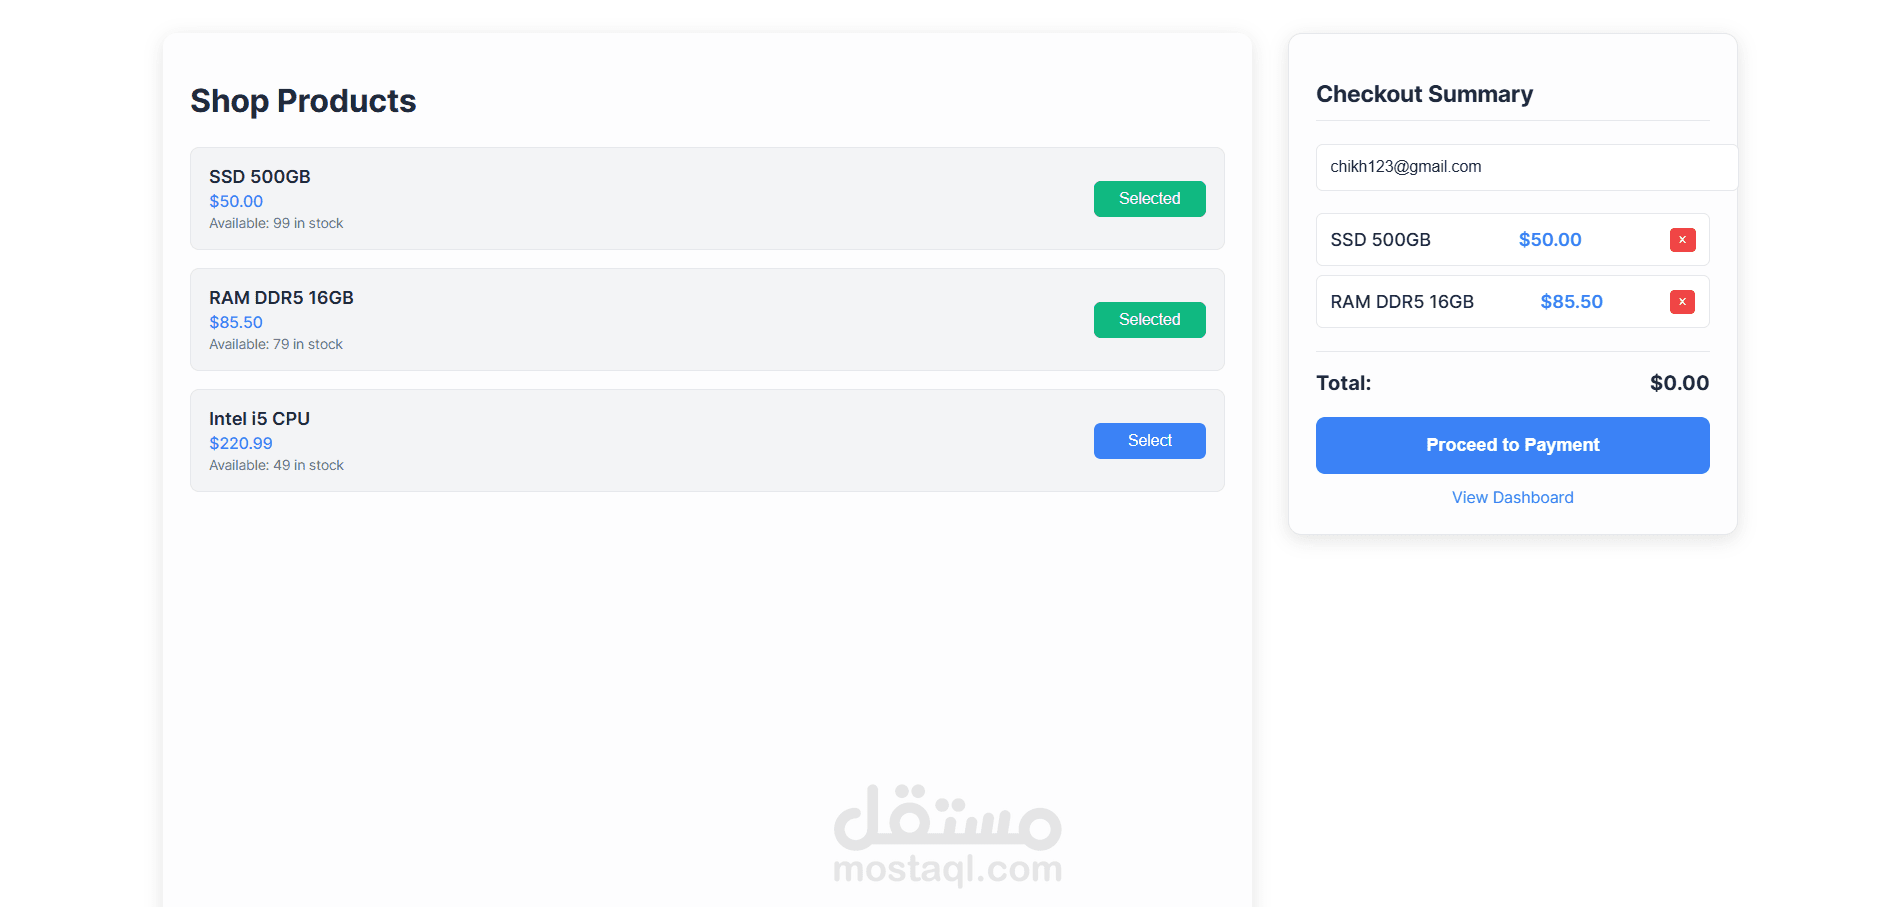This screenshot has width=1896, height=907.
Task: Click the $220.99 price of Intel CPU
Action: [x=240, y=443]
